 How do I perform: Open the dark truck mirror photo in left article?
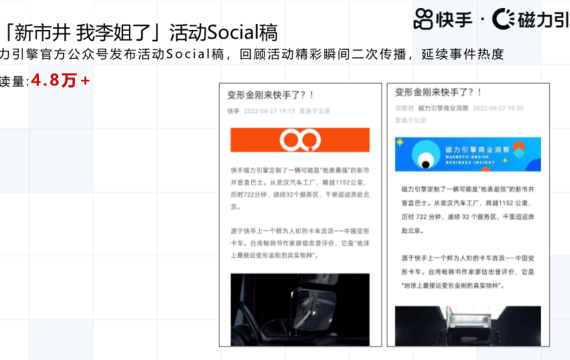pyautogui.click(x=300, y=309)
